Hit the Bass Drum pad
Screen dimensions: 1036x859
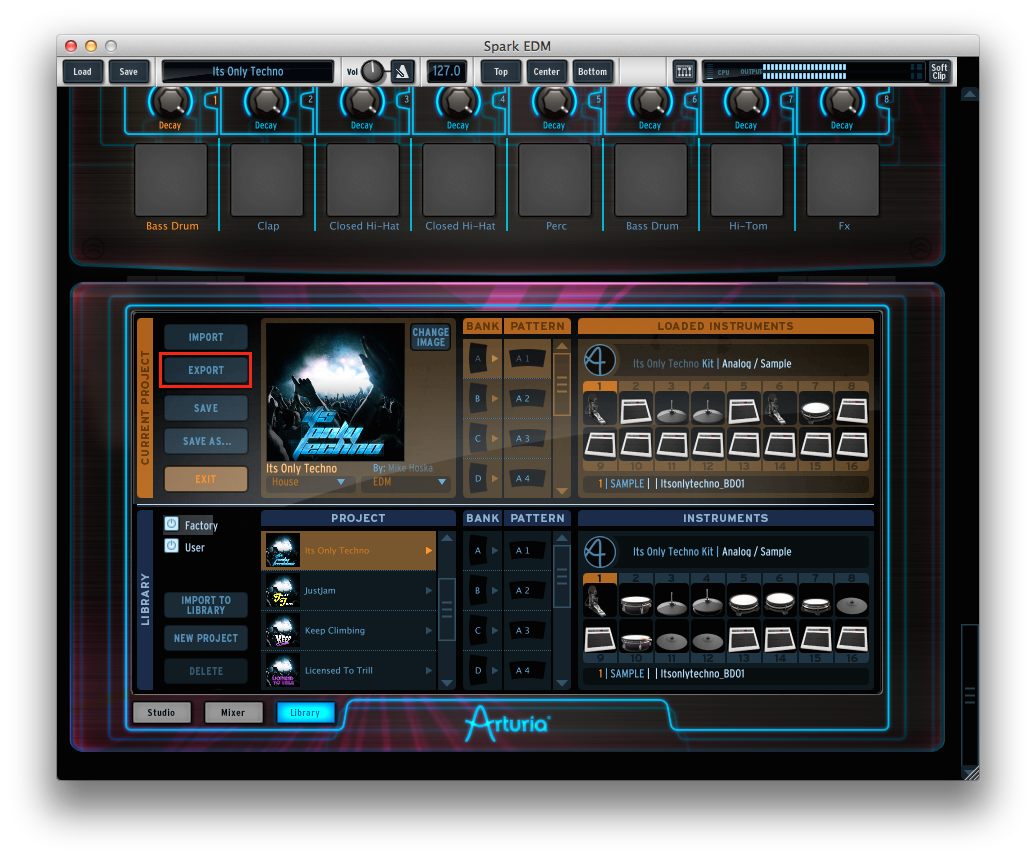tap(171, 180)
